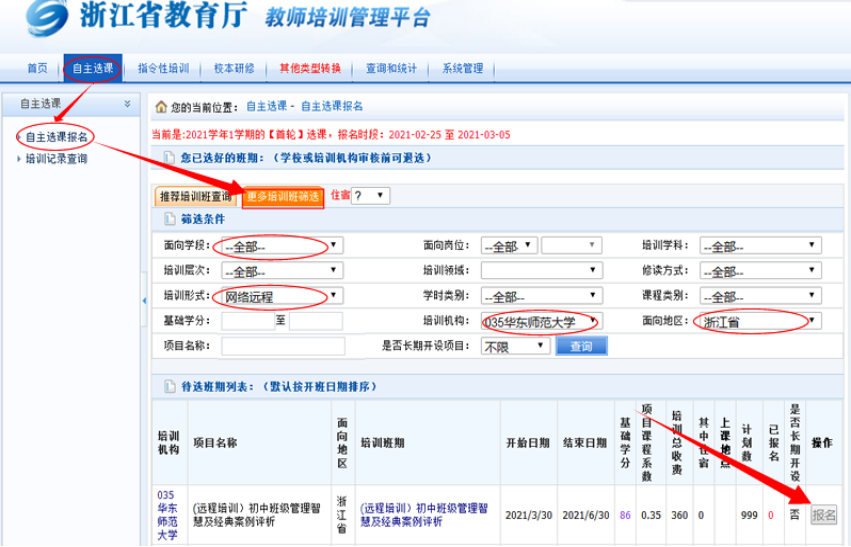
Task: Click the 已报名 count 0 in the row
Action: [771, 516]
